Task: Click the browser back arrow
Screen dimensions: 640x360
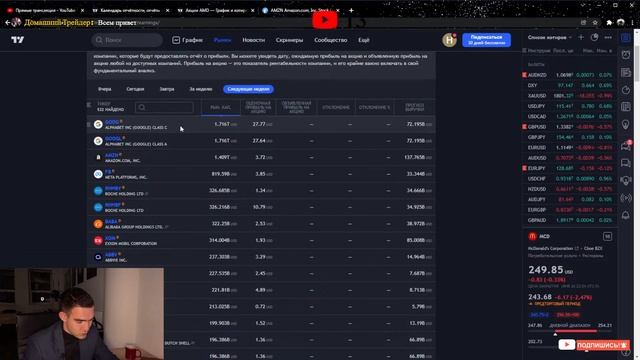Action: pos(7,23)
